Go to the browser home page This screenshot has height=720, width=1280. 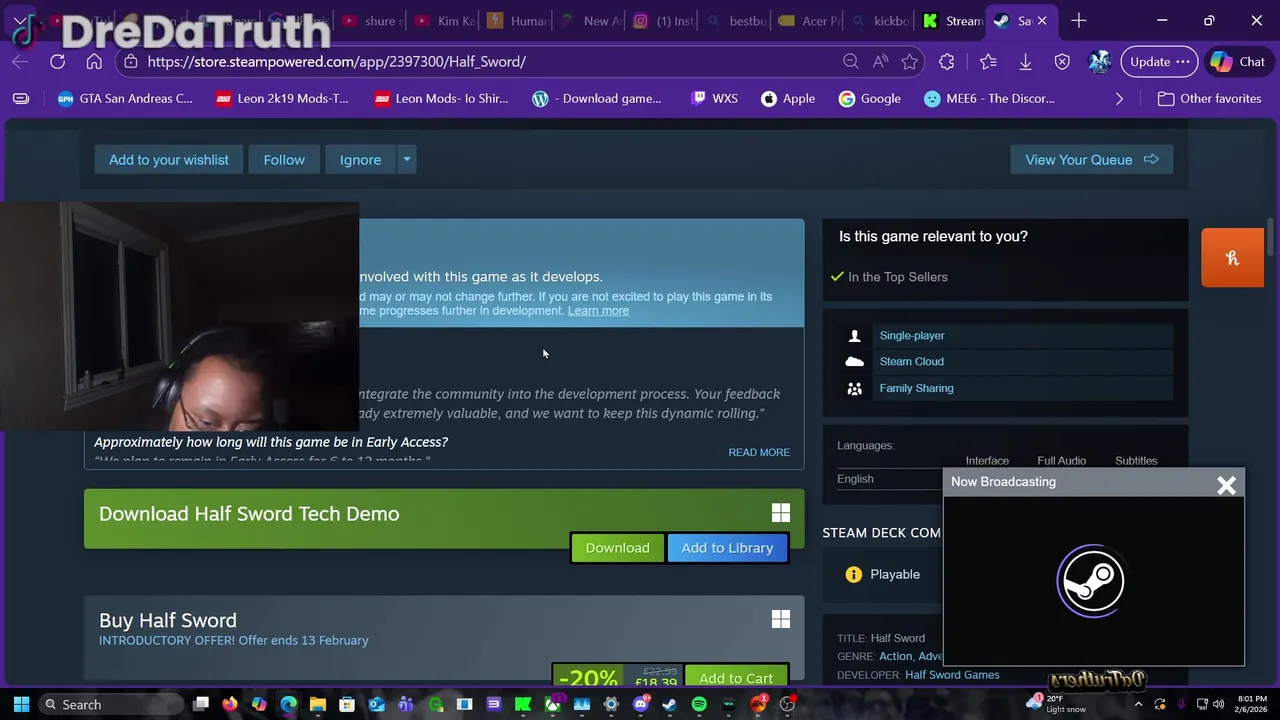94,62
